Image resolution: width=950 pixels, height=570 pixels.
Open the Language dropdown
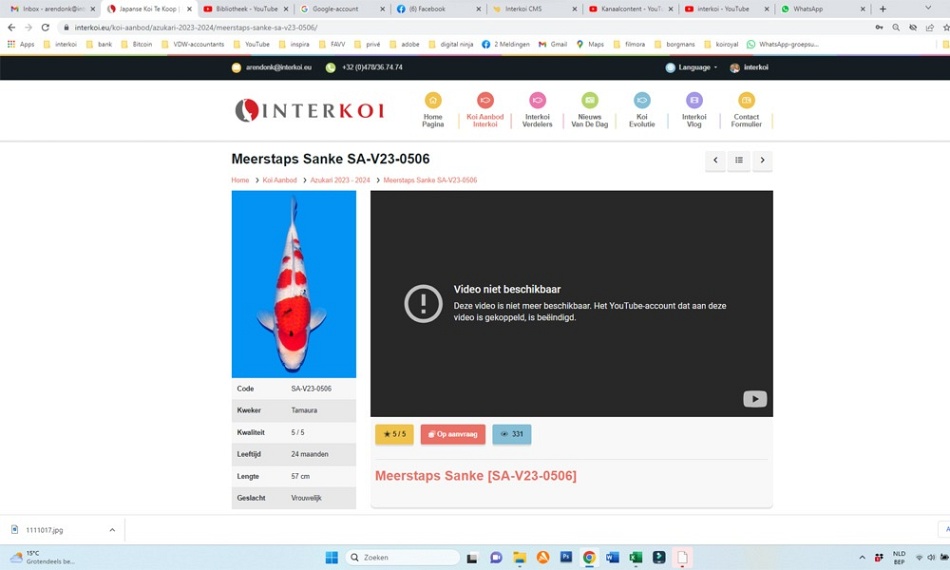(x=691, y=67)
